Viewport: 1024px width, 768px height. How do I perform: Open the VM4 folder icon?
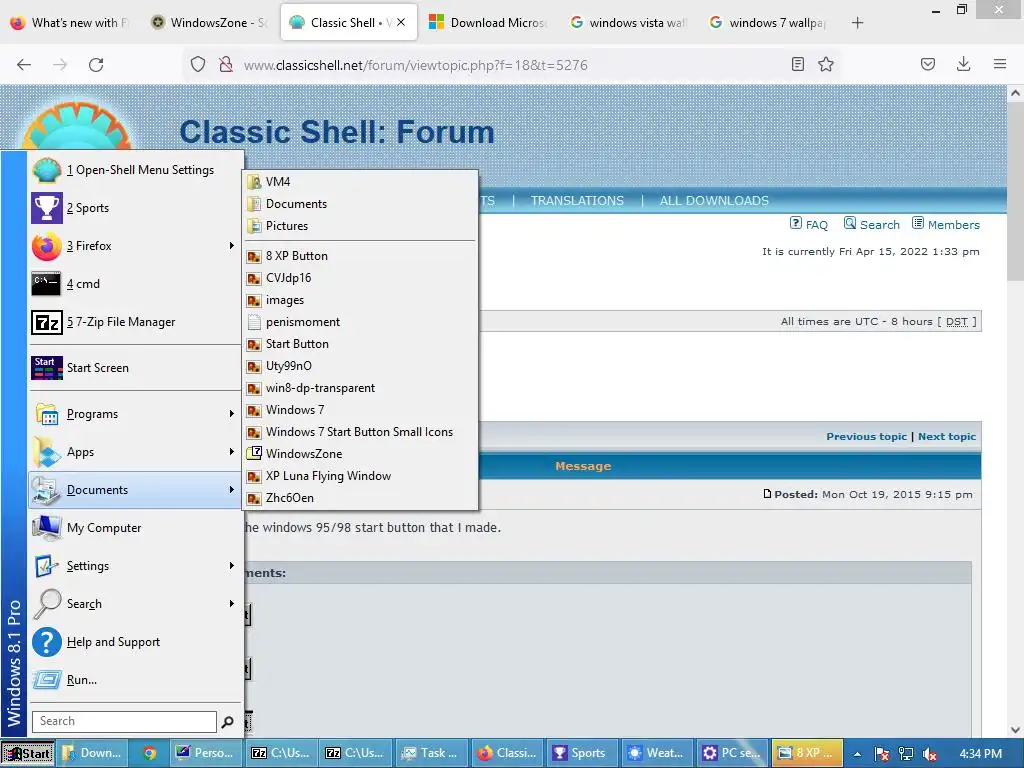[254, 182]
